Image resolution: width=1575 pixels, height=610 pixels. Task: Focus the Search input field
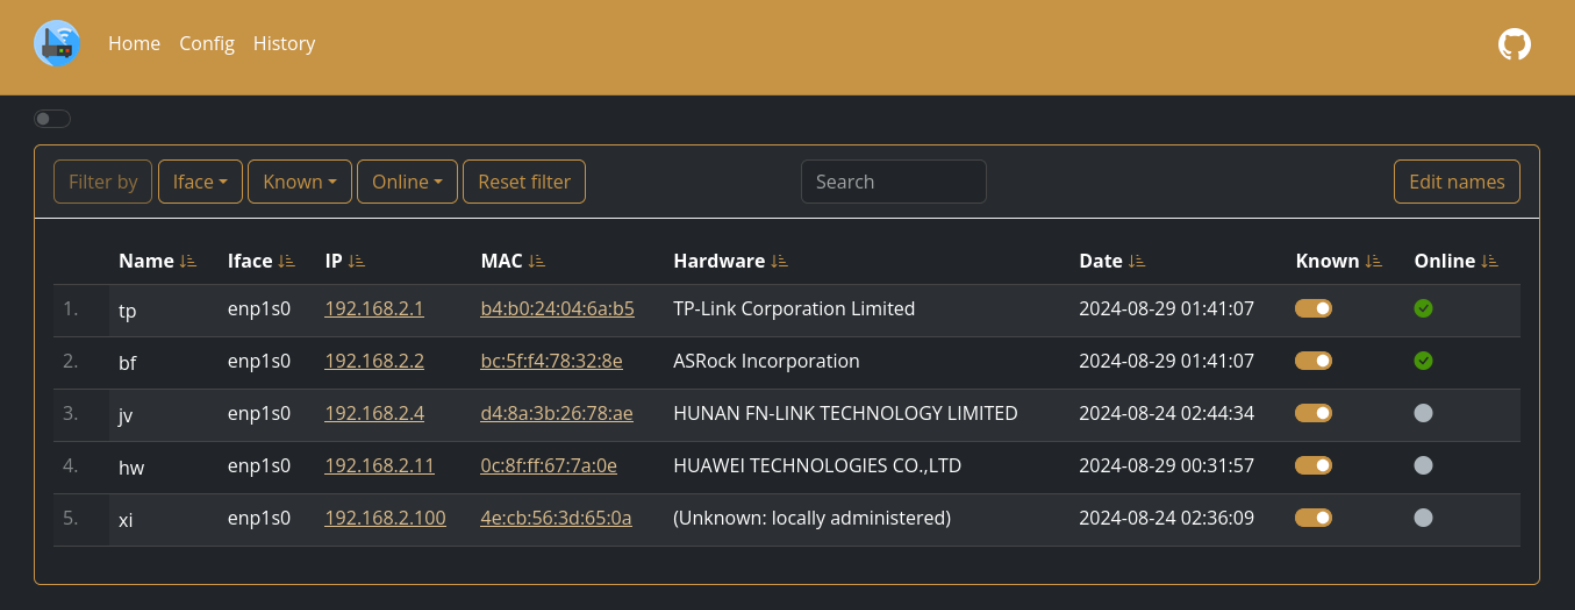tap(893, 182)
